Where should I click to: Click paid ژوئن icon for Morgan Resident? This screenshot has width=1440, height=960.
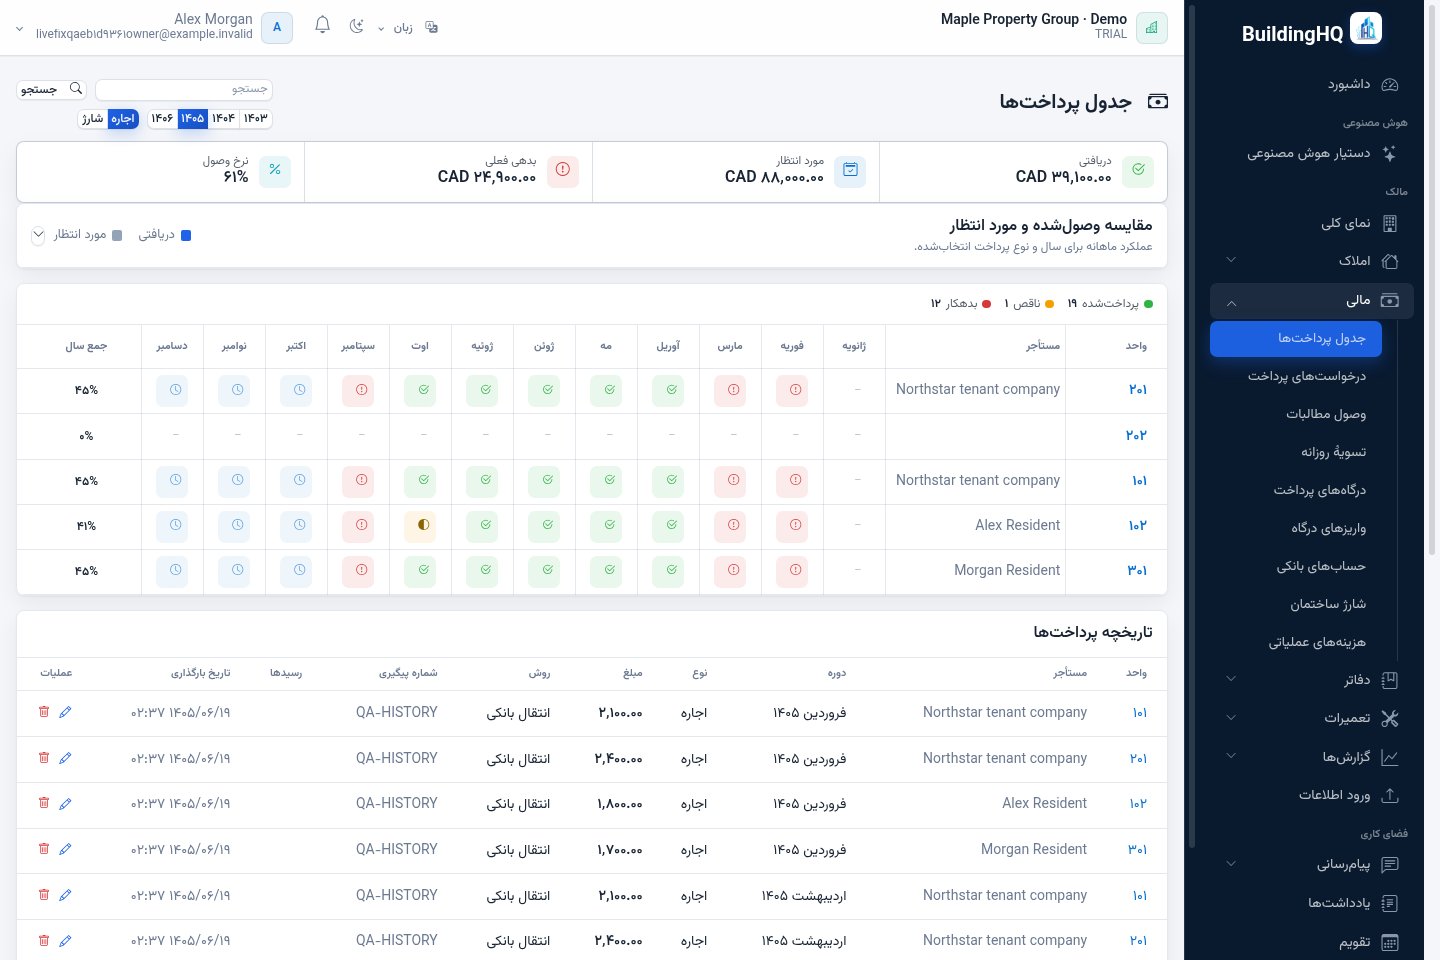(x=544, y=570)
